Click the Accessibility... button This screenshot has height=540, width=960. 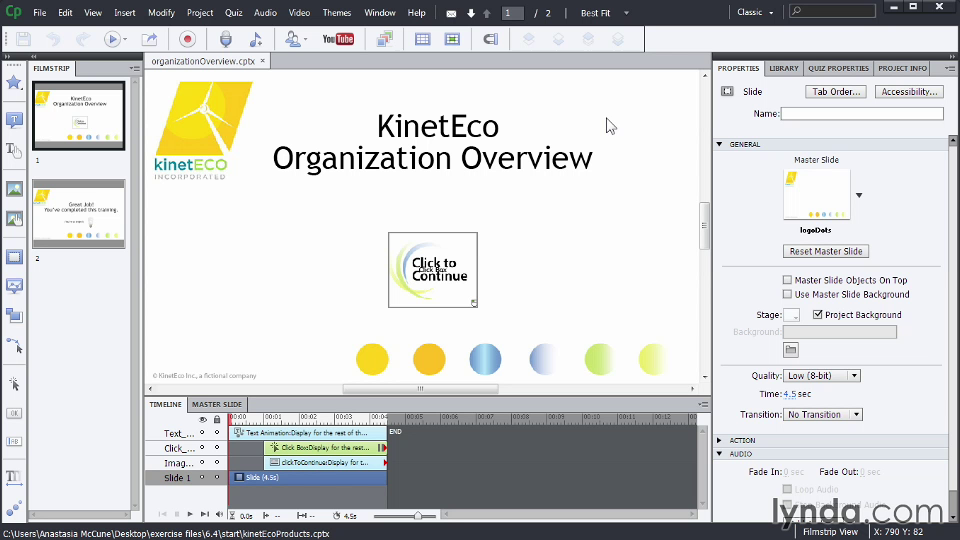[909, 91]
